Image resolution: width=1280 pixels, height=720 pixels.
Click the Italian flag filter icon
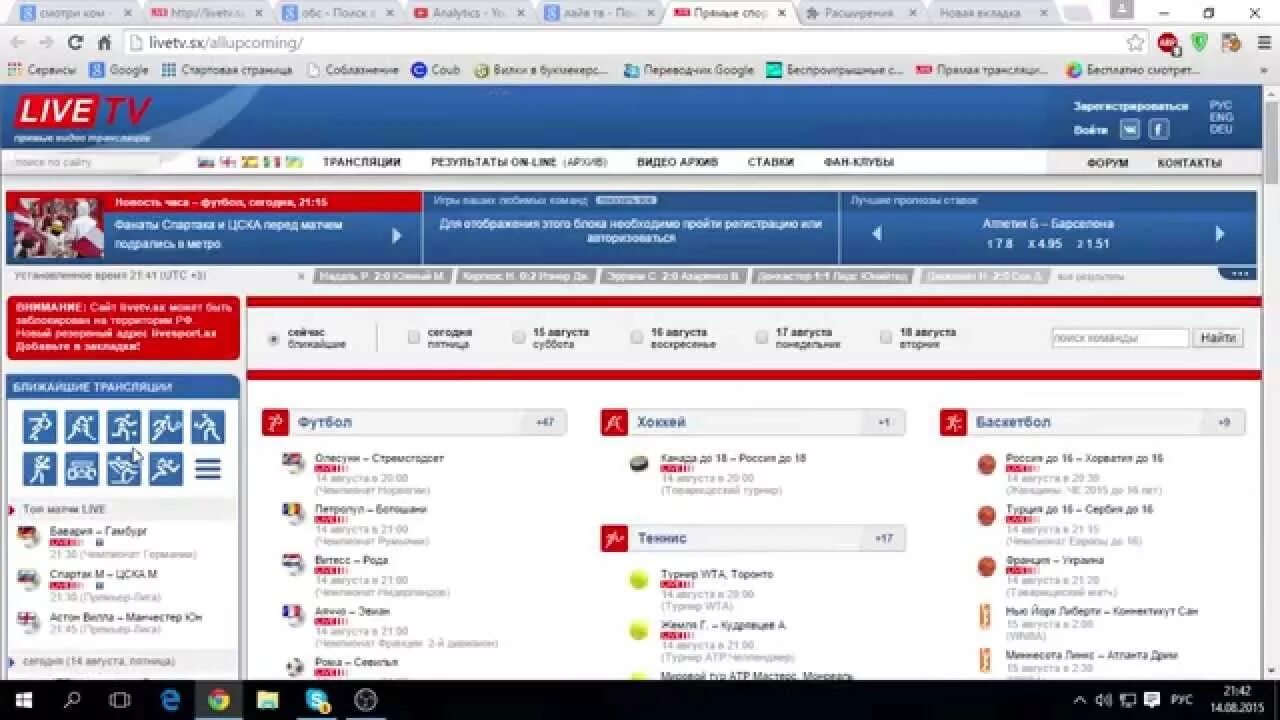[x=272, y=162]
